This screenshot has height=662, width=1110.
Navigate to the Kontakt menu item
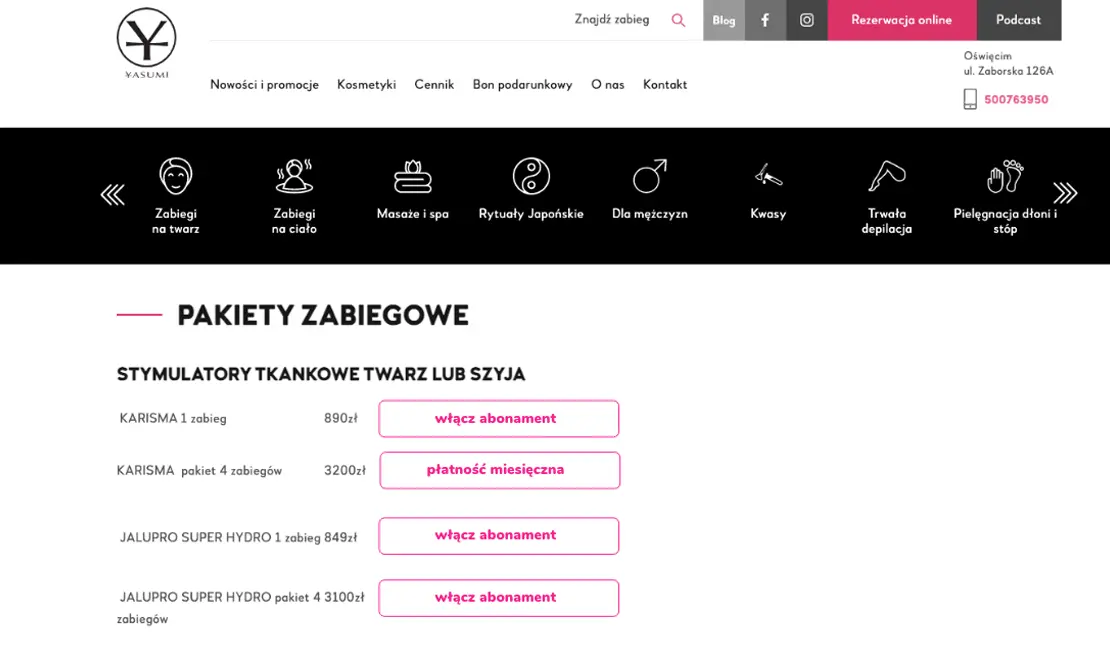point(664,85)
